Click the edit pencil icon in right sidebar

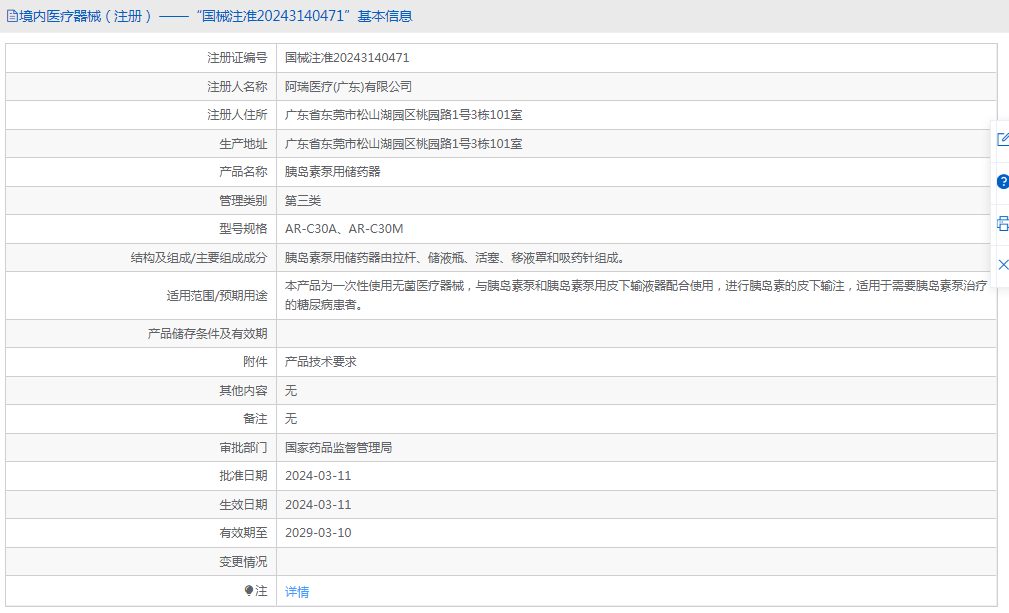pos(1003,139)
